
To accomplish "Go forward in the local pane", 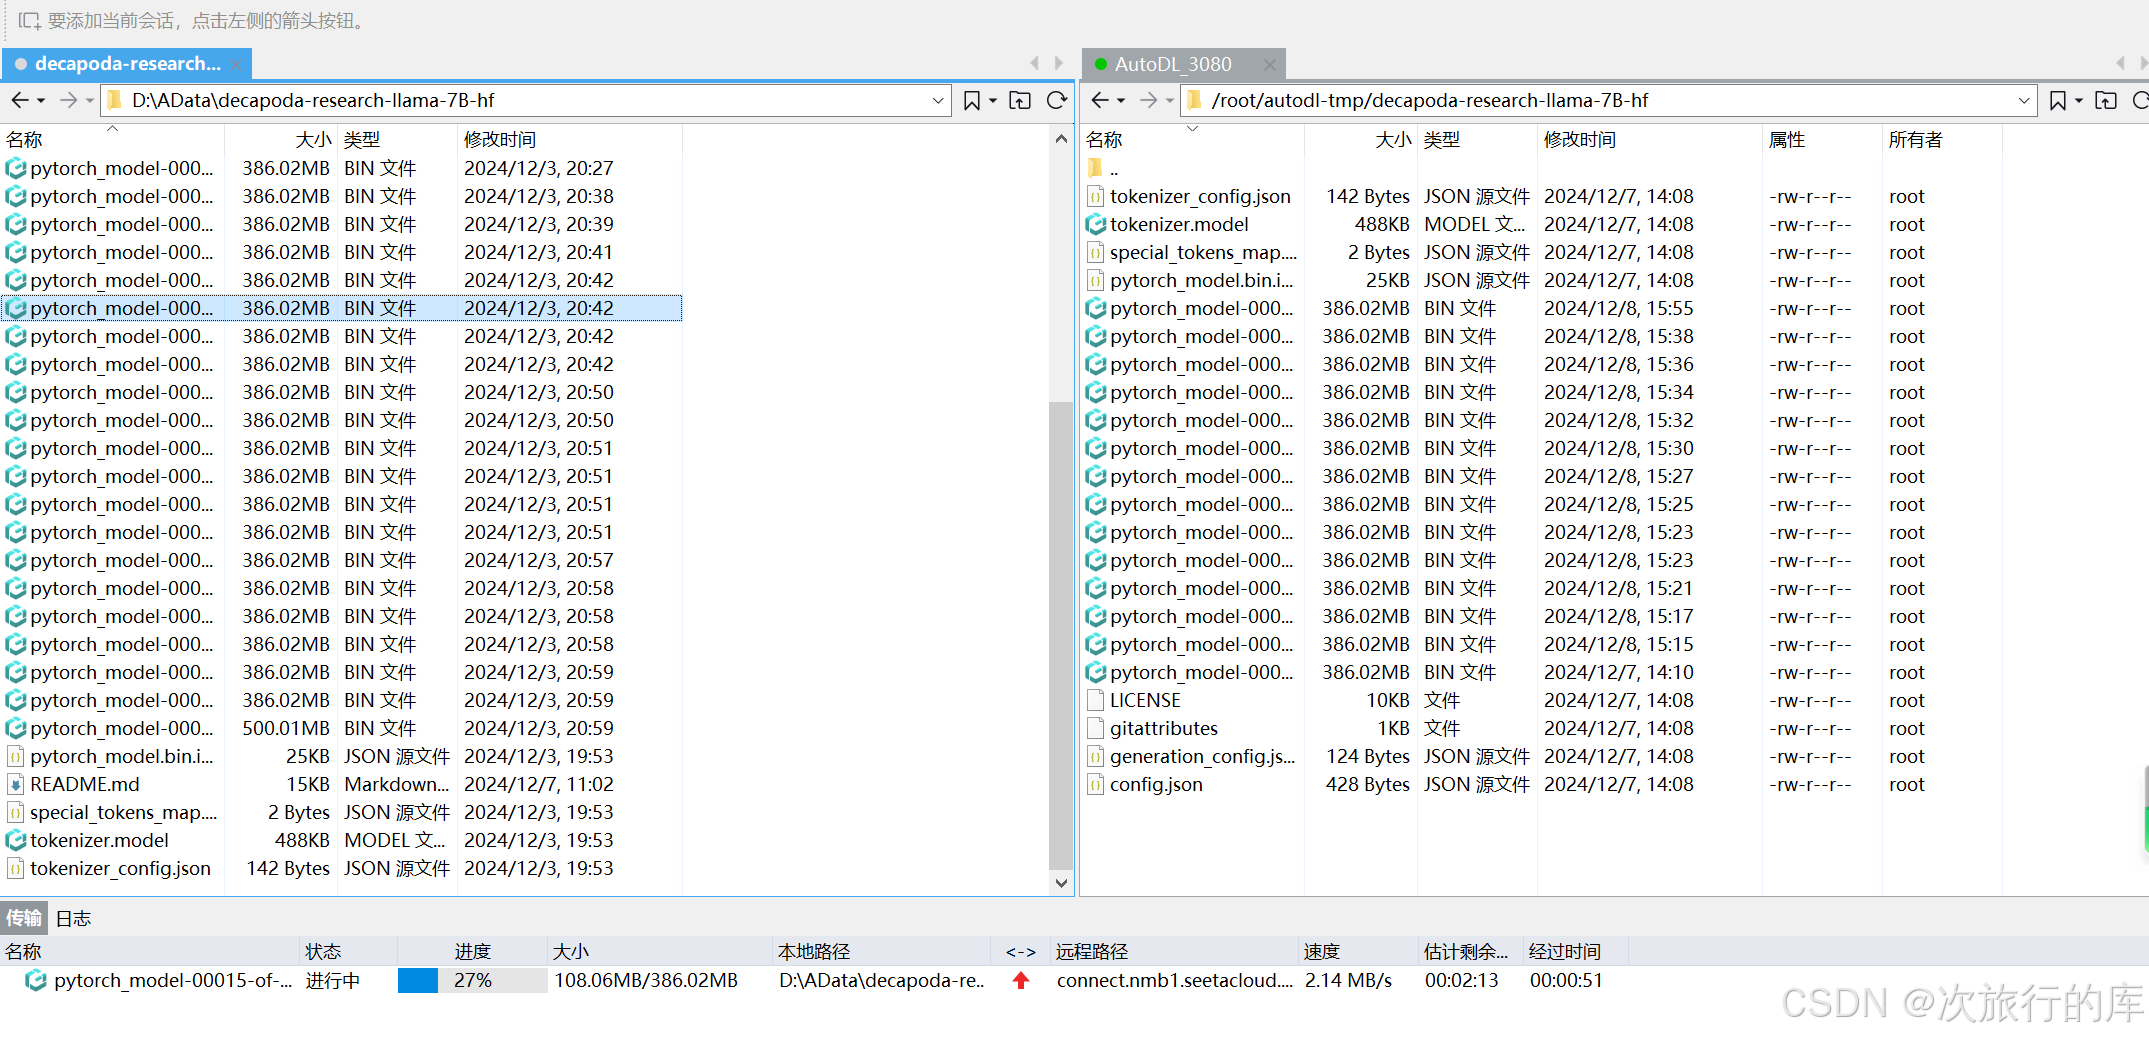I will point(68,100).
